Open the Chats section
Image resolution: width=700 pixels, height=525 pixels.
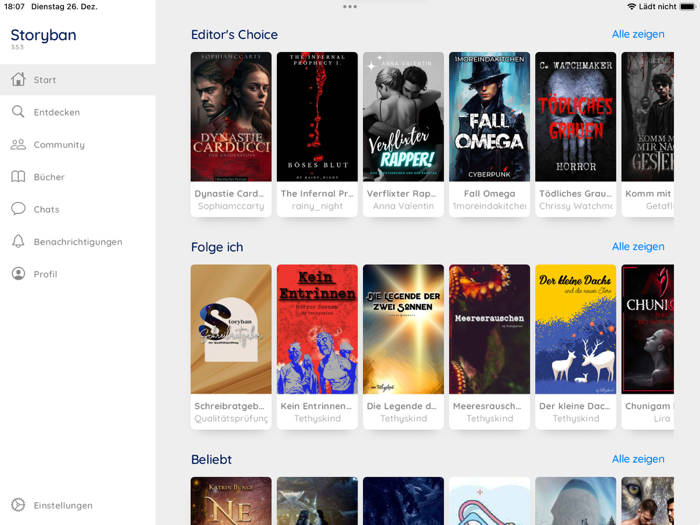coord(78,209)
